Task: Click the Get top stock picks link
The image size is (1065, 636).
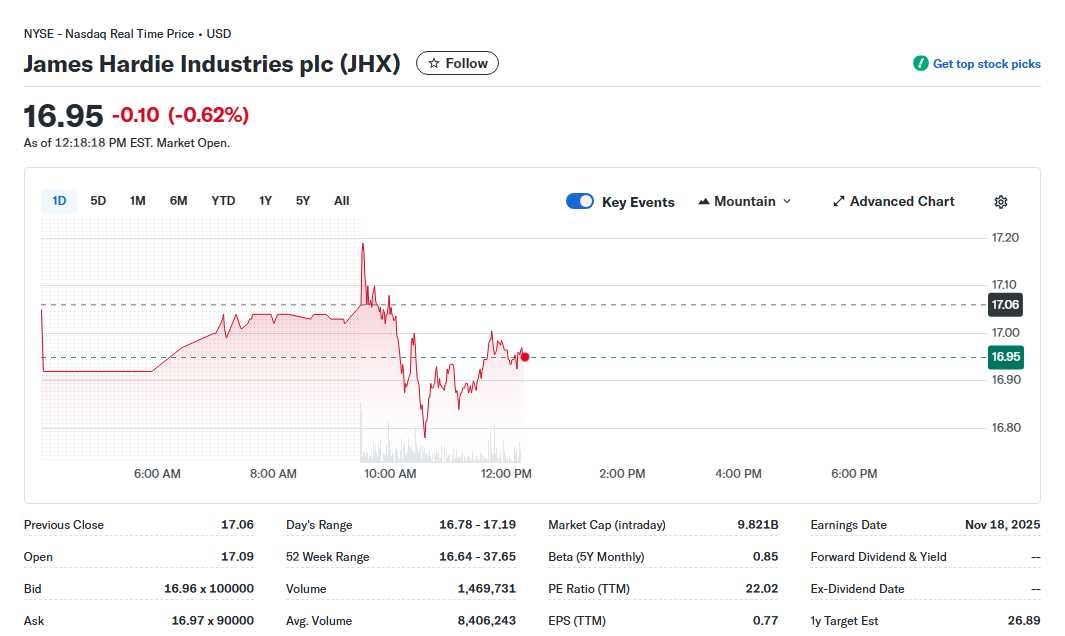Action: click(x=986, y=62)
